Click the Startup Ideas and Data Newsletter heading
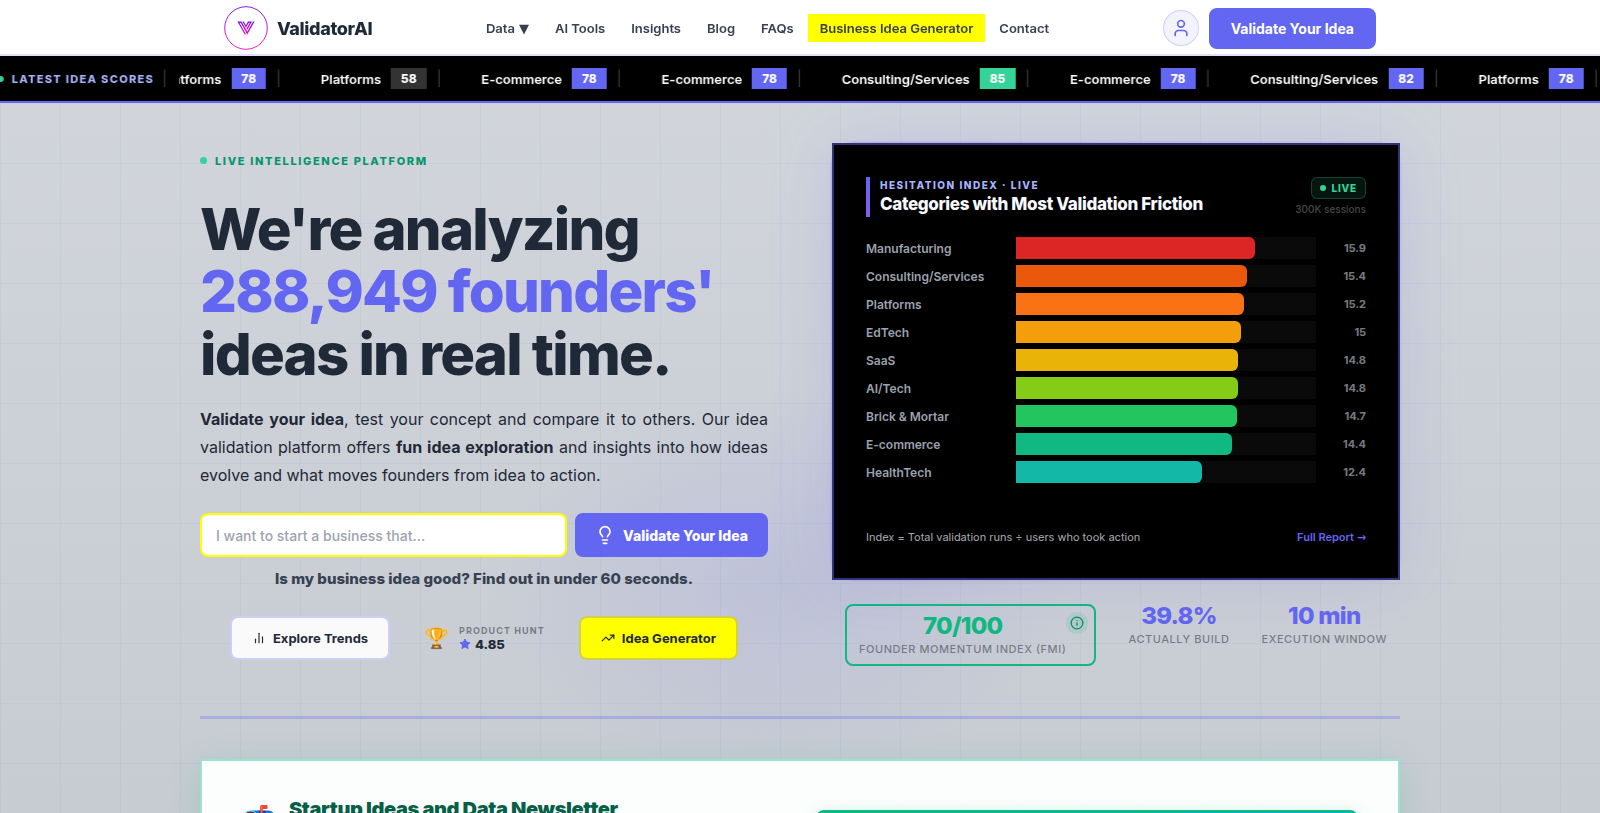The width and height of the screenshot is (1600, 813). click(x=453, y=806)
